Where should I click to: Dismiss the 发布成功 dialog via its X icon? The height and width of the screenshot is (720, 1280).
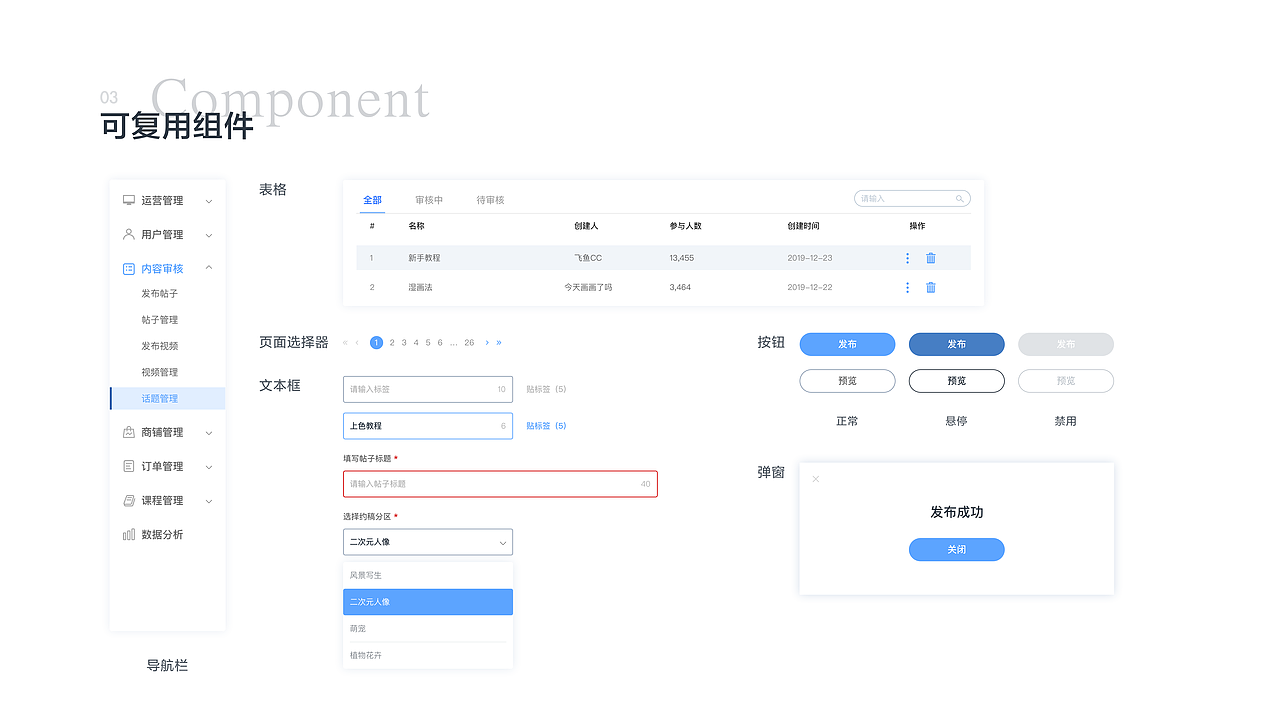pyautogui.click(x=816, y=479)
